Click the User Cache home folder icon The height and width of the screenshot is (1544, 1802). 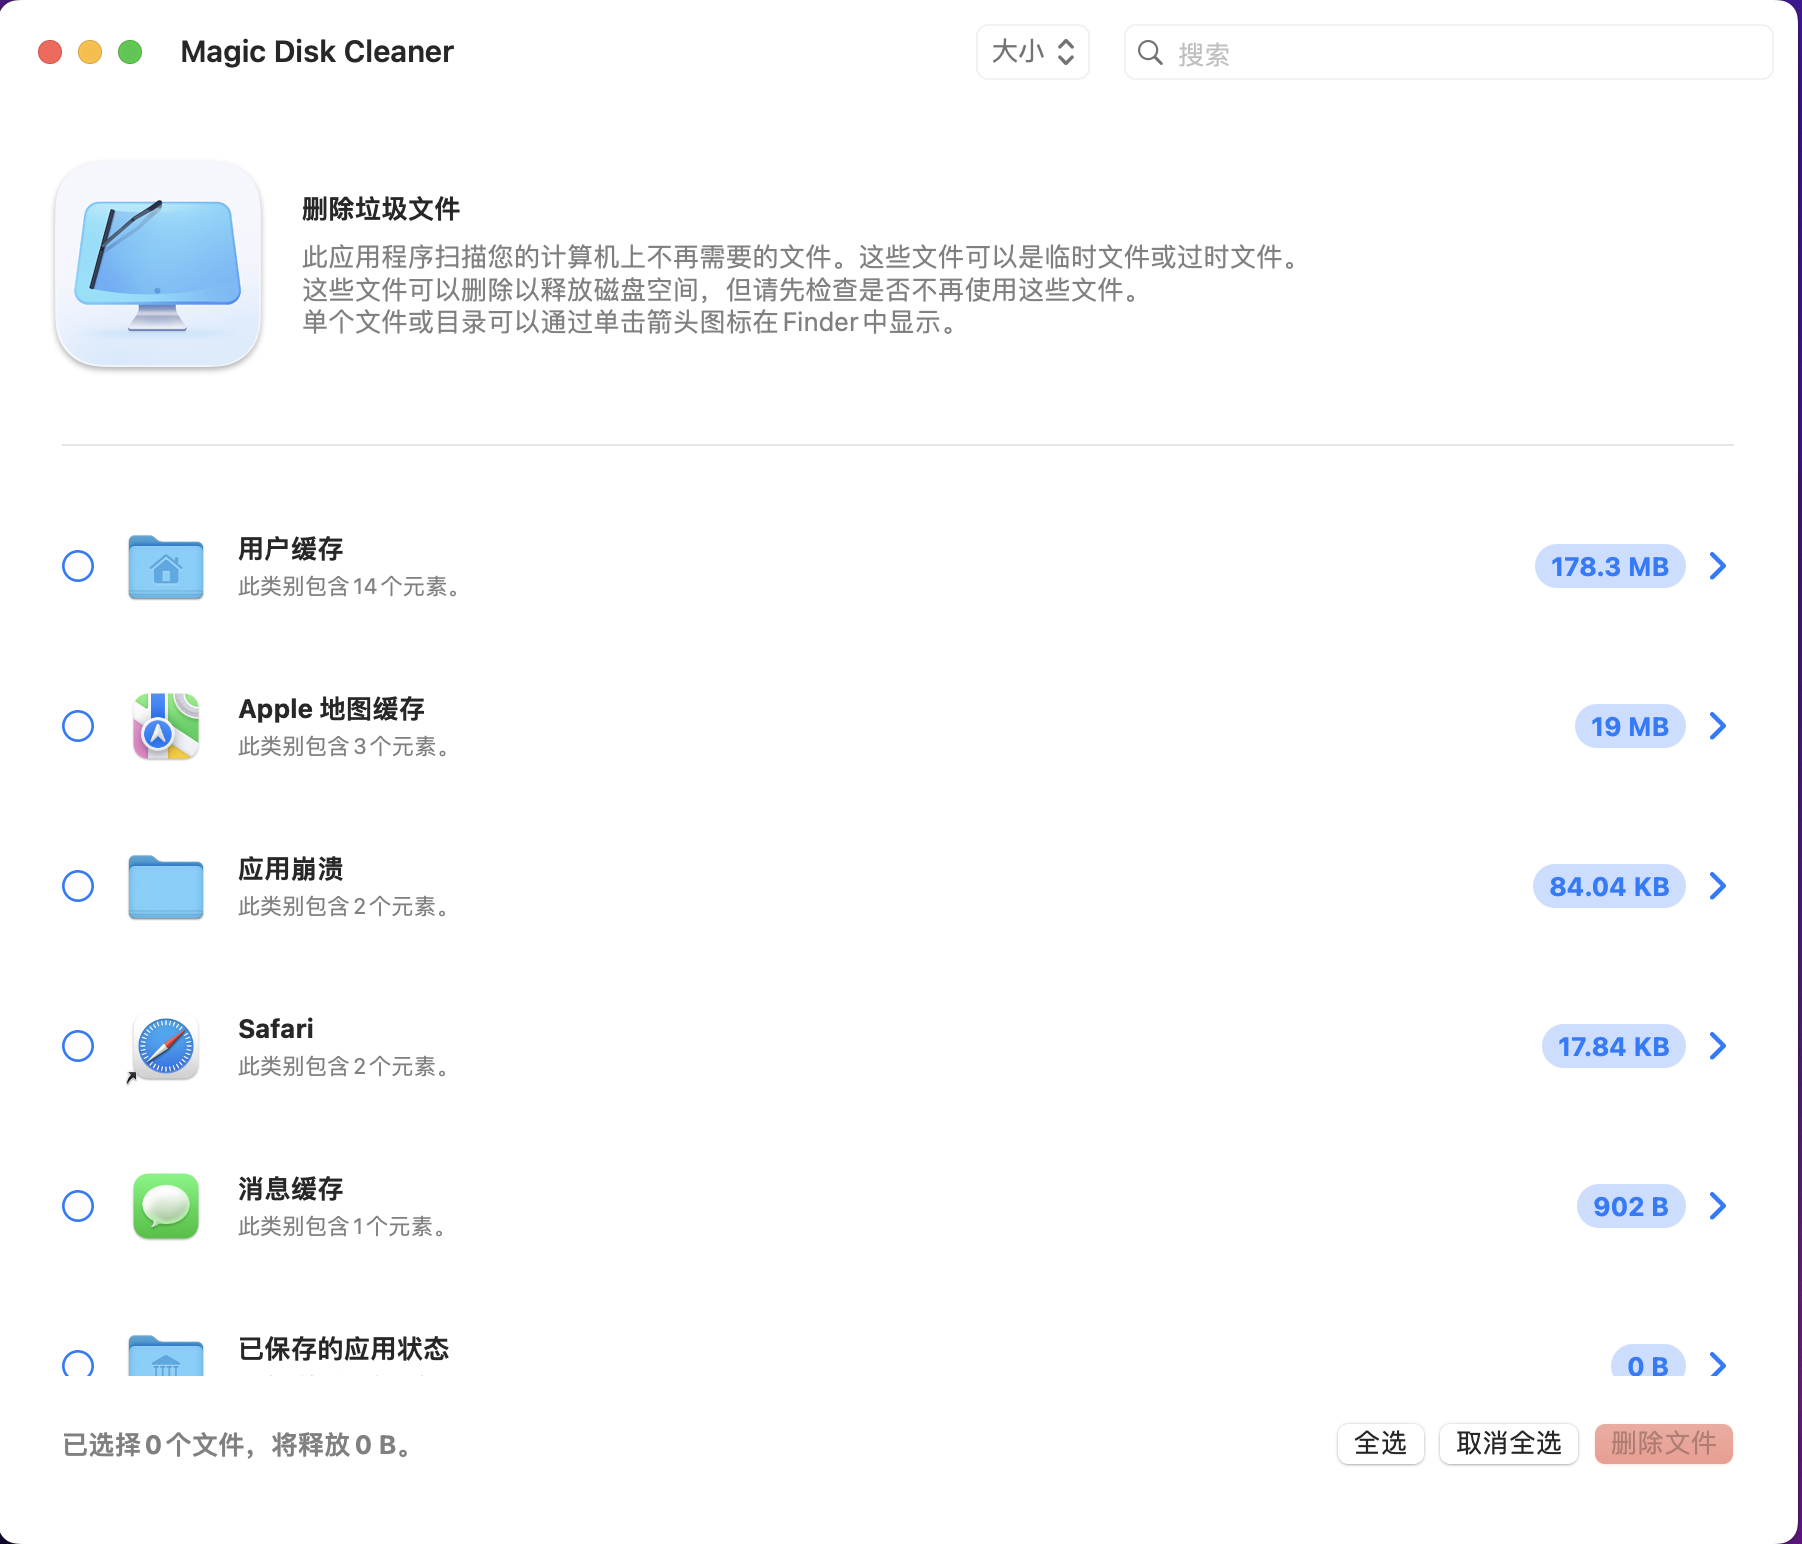[166, 567]
